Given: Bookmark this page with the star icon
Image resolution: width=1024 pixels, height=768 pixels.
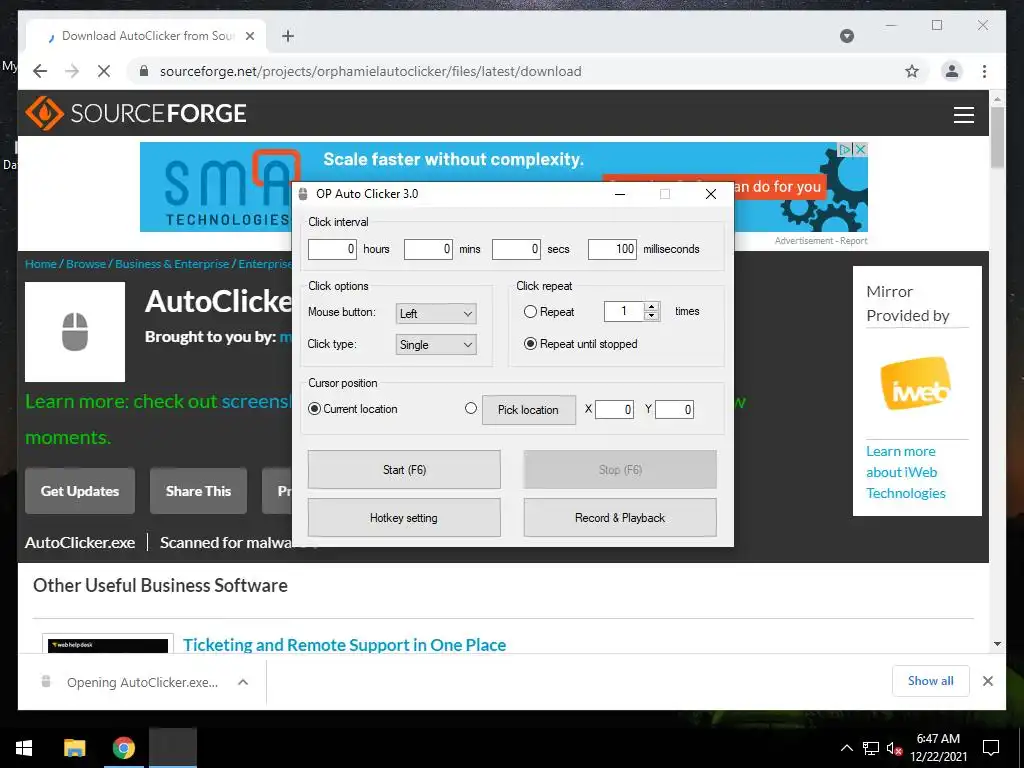Looking at the screenshot, I should click(x=912, y=71).
